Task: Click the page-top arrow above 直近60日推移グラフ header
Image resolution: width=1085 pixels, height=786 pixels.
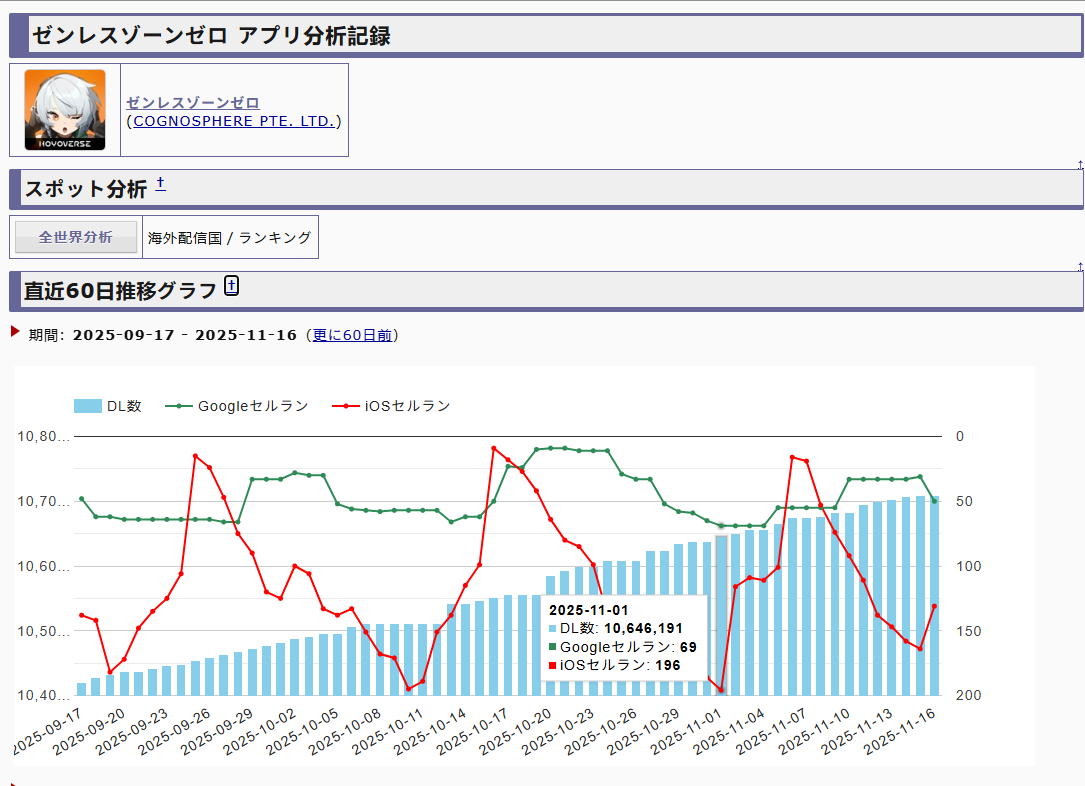Action: 1079,266
